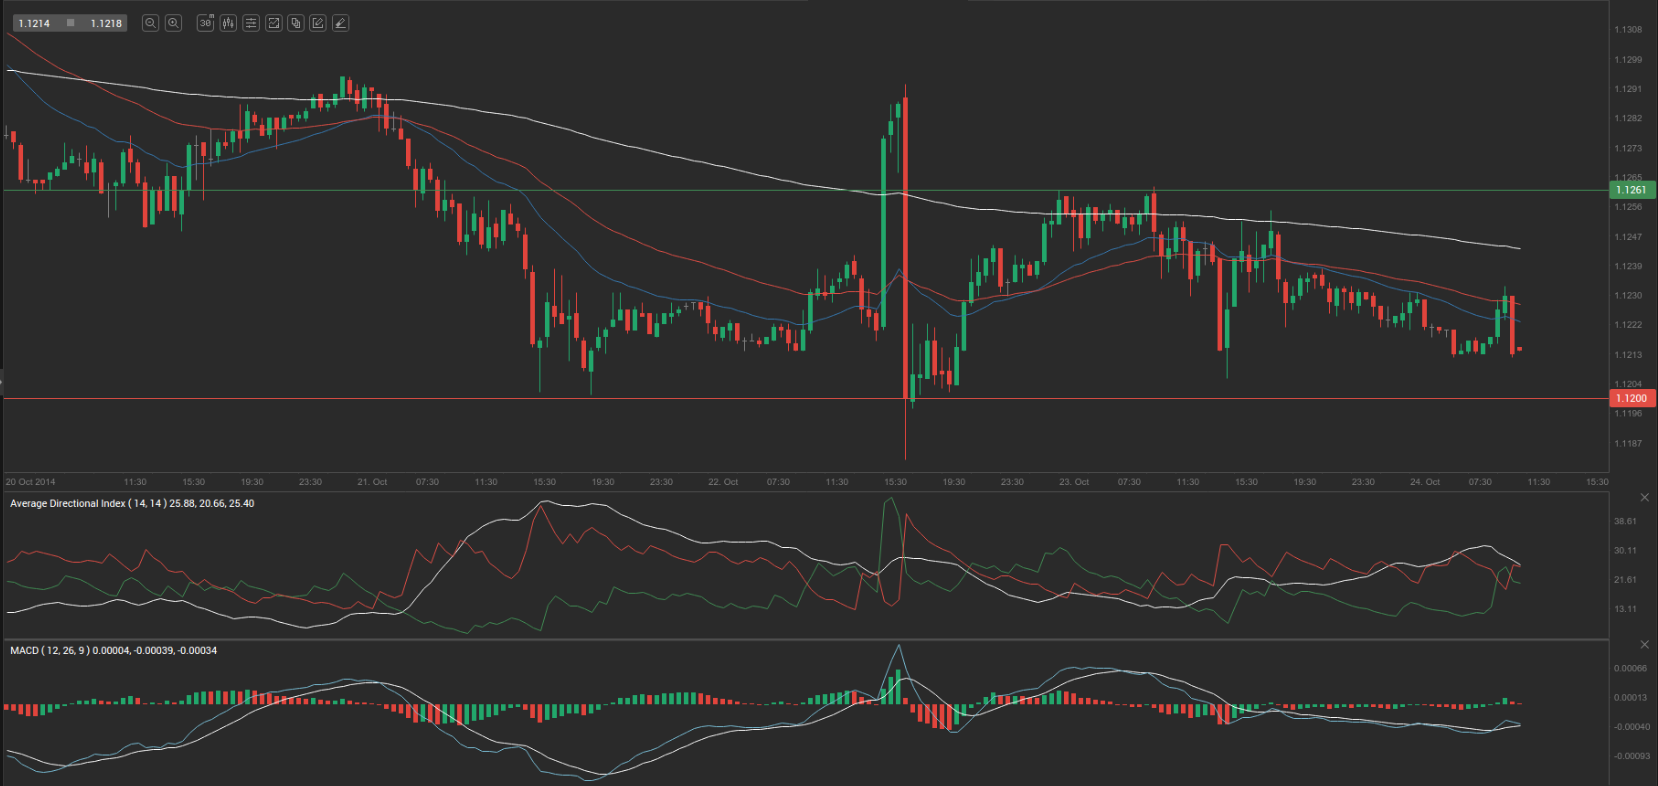Image resolution: width=1658 pixels, height=786 pixels.
Task: Select the green 1.1261 price level tag
Action: [1631, 190]
